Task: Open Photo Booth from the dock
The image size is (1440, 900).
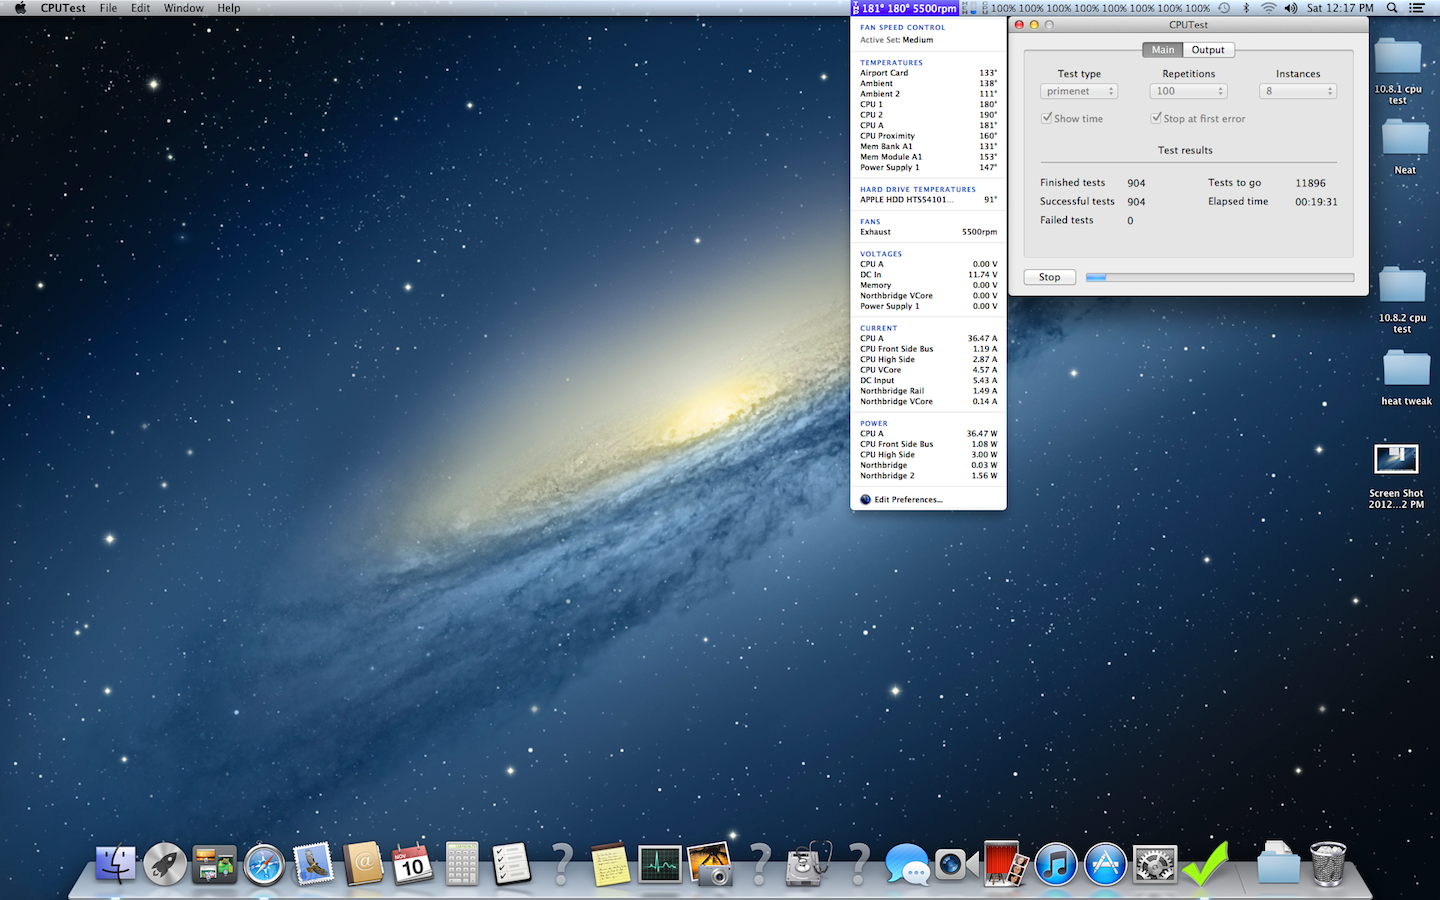Action: pyautogui.click(x=1004, y=864)
